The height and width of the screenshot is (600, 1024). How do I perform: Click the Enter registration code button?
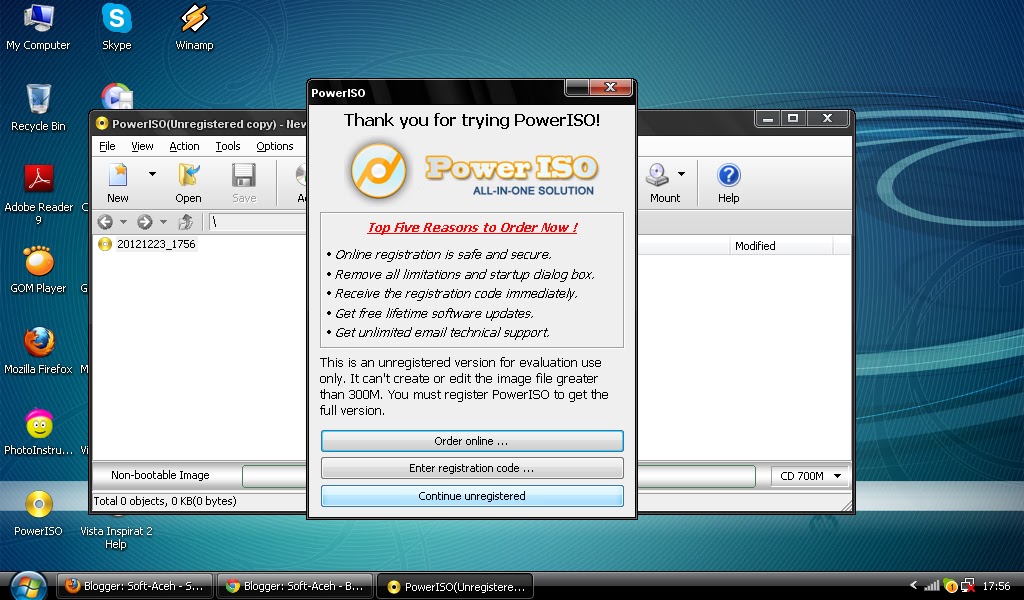point(471,468)
